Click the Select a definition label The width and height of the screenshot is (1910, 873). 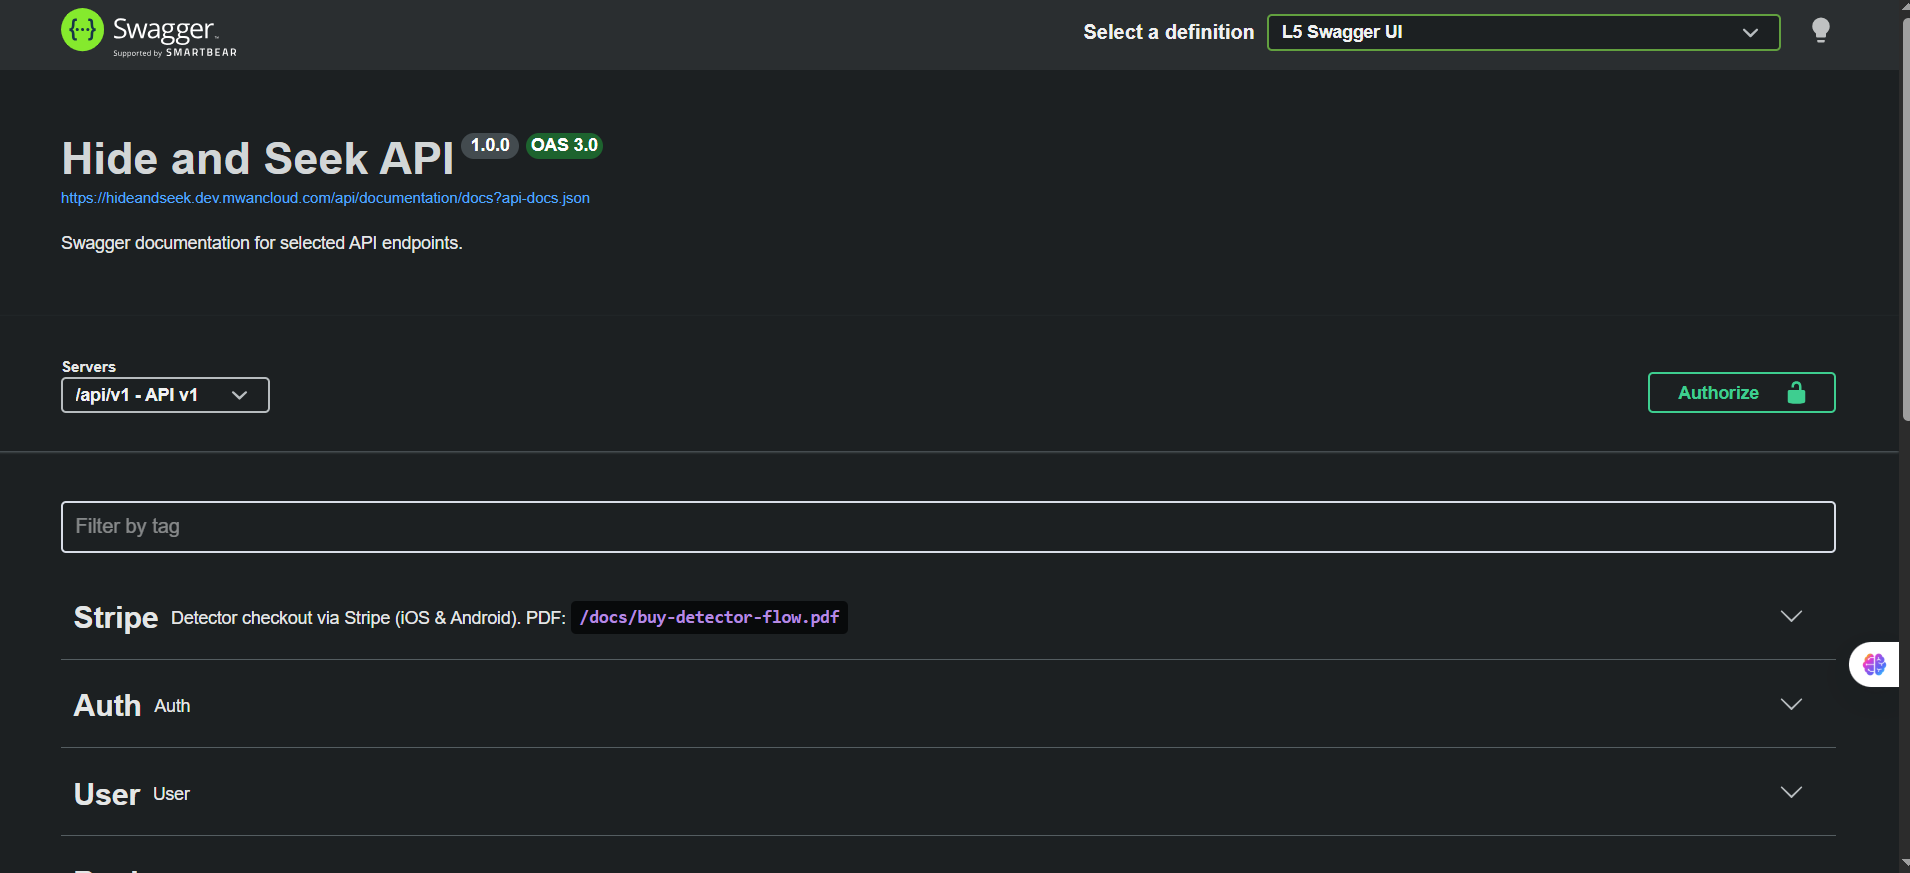tap(1168, 32)
